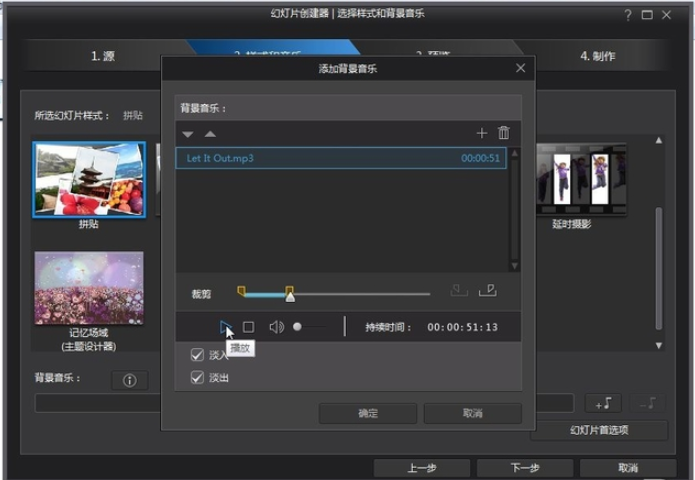Go to next step 下一步
This screenshot has width=695, height=480.
tap(525, 468)
